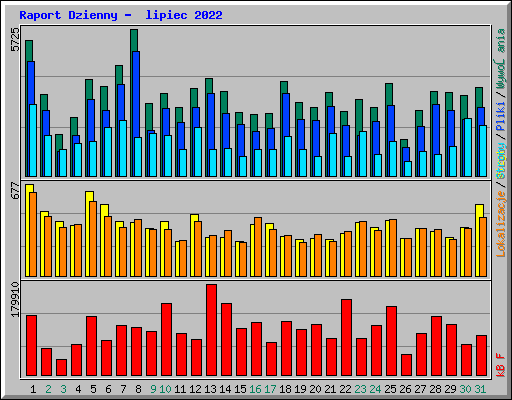Click day label 22 on x-axis
The image size is (512, 400).
345,389
